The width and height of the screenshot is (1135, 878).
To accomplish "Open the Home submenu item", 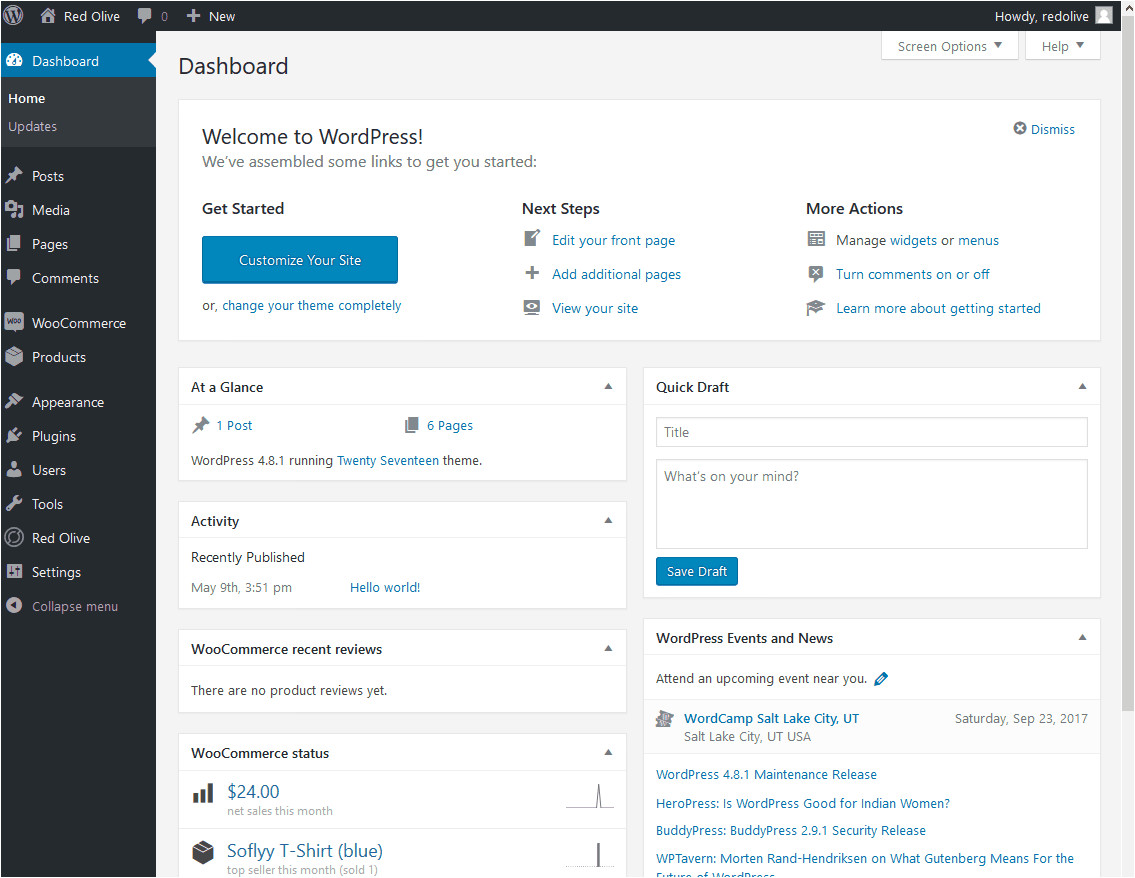I will pyautogui.click(x=27, y=98).
